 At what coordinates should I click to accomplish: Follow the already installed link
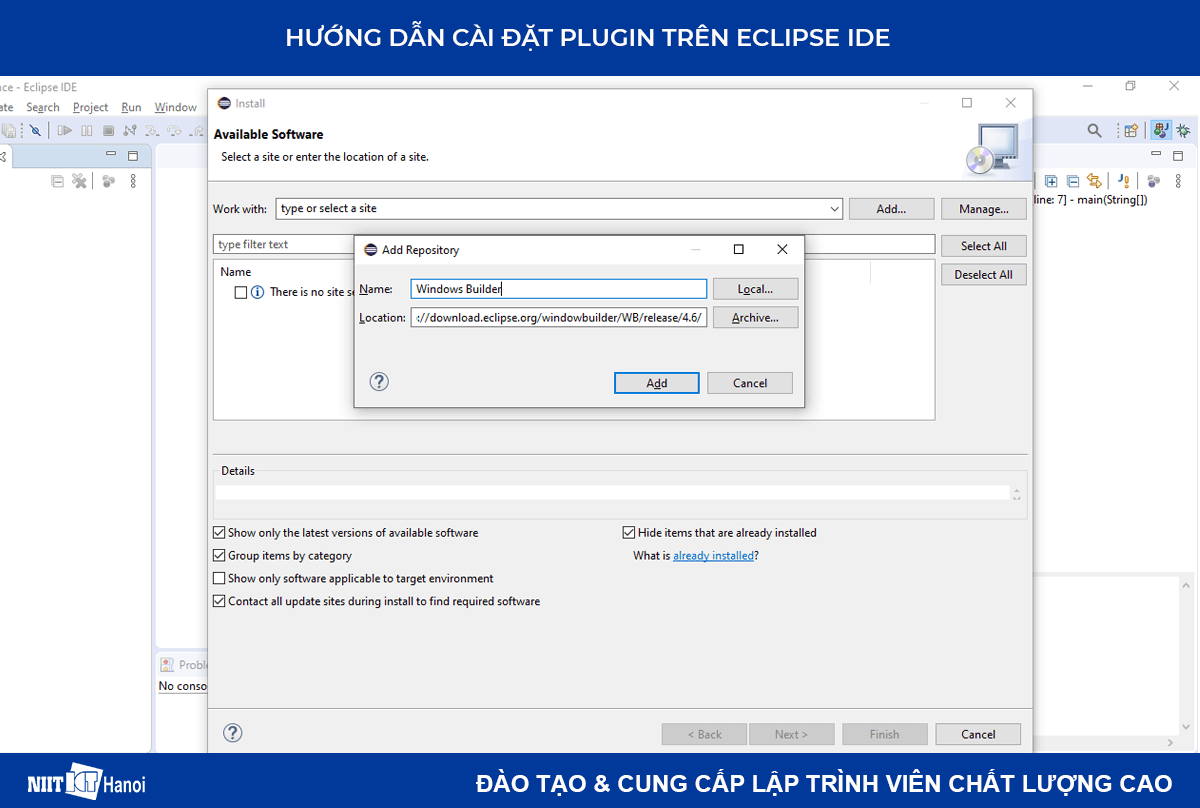(713, 555)
